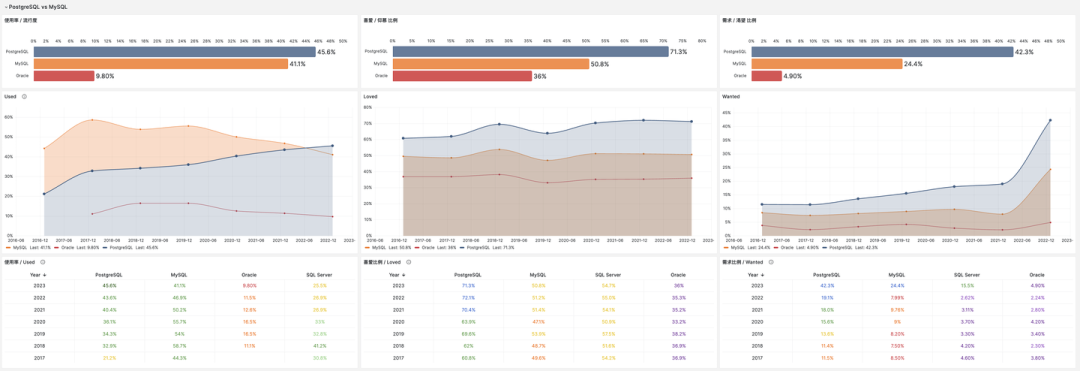The image size is (1080, 371).
Task: Click the 43.6% PostgreSQL cell in Used table
Action: tap(110, 296)
